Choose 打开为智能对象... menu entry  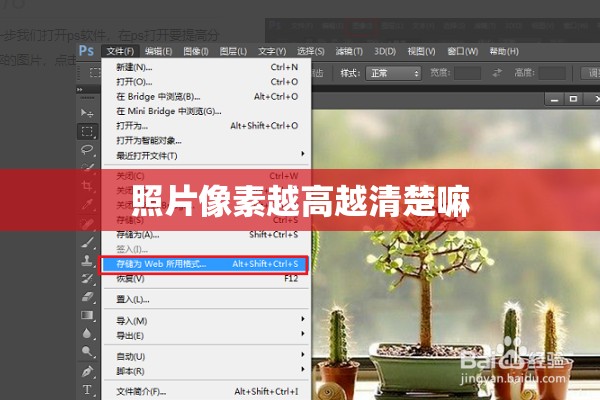click(206, 140)
